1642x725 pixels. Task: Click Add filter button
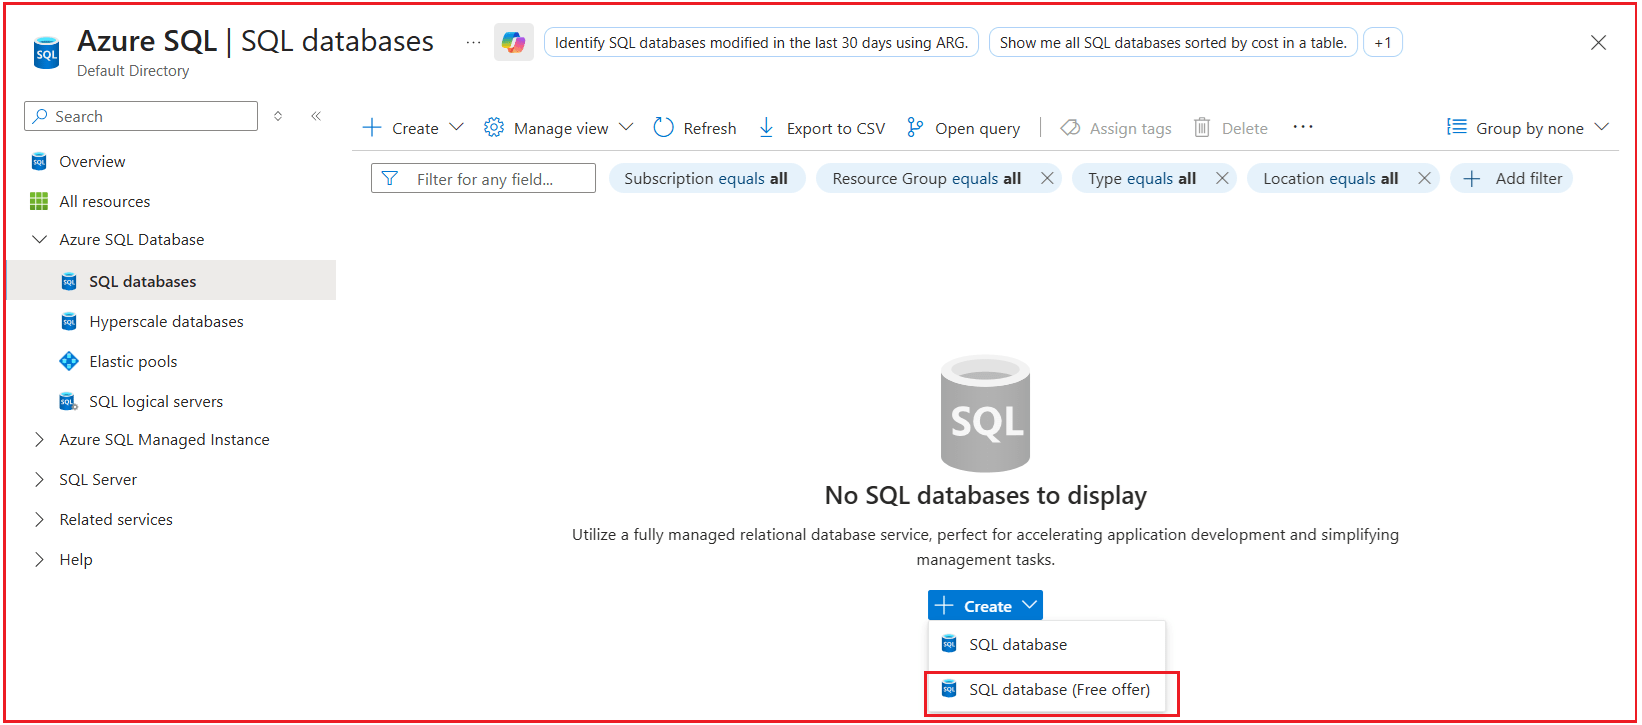click(1512, 178)
